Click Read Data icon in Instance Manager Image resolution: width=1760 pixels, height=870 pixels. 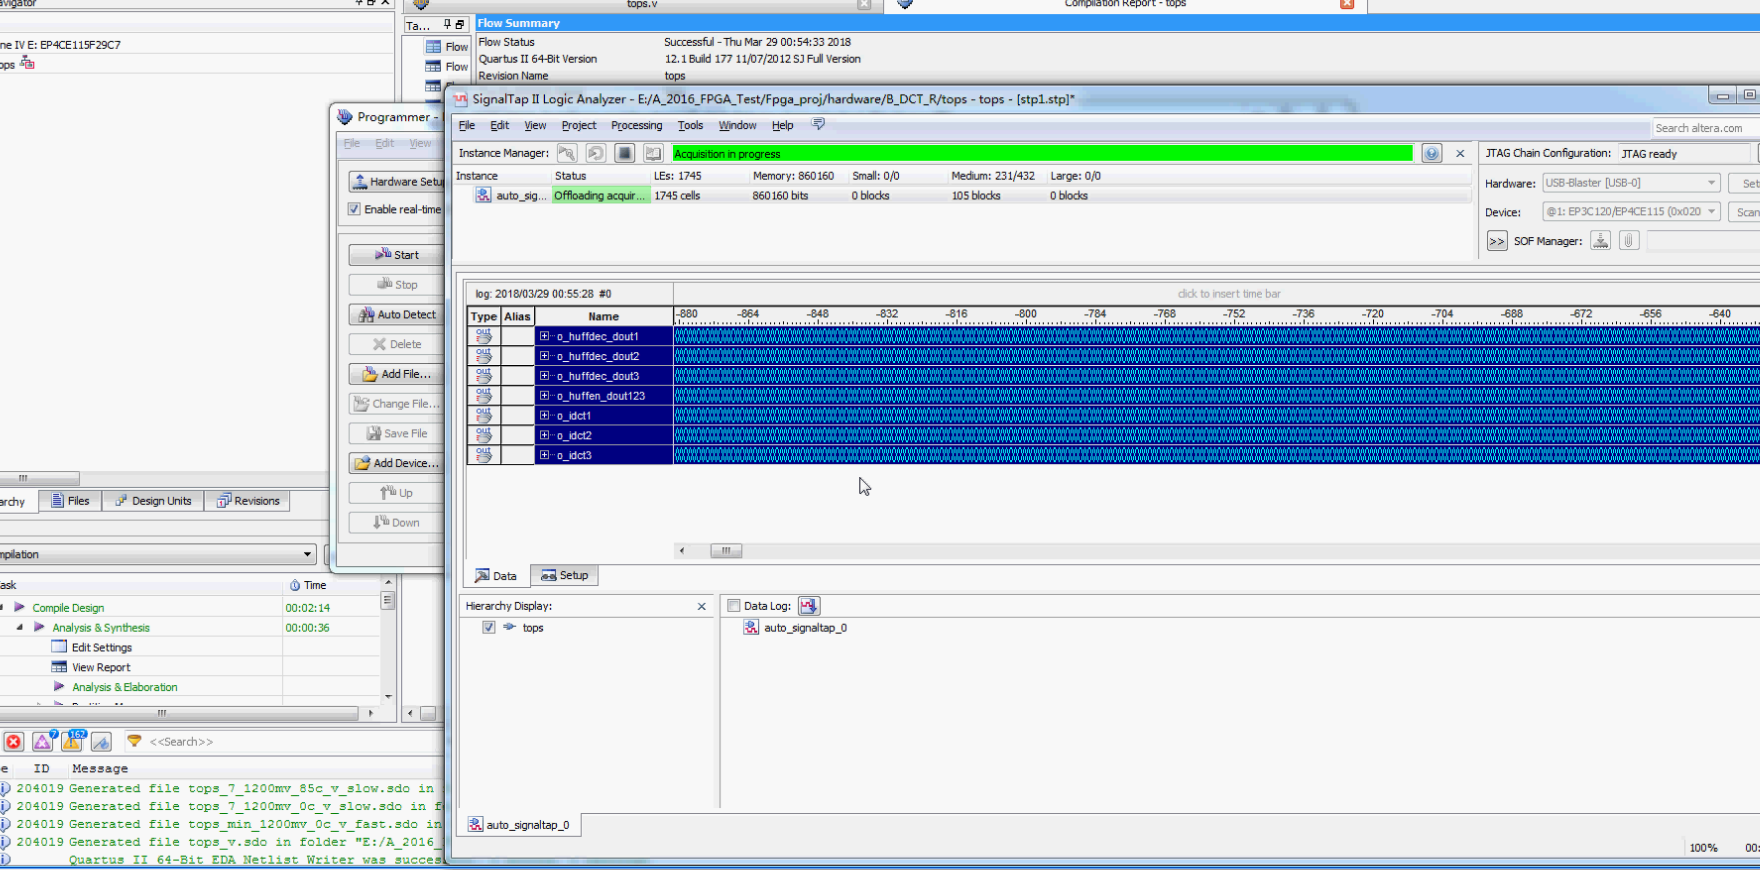pyautogui.click(x=654, y=153)
